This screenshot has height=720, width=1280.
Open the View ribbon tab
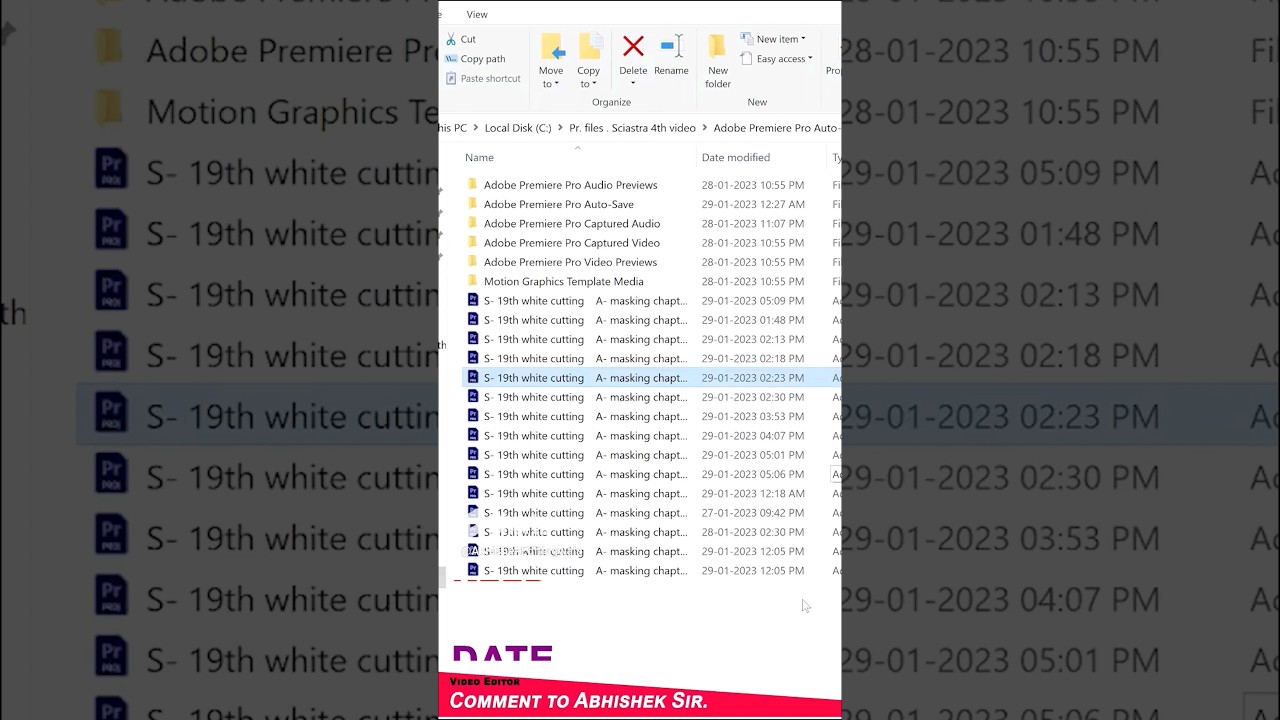(x=477, y=14)
